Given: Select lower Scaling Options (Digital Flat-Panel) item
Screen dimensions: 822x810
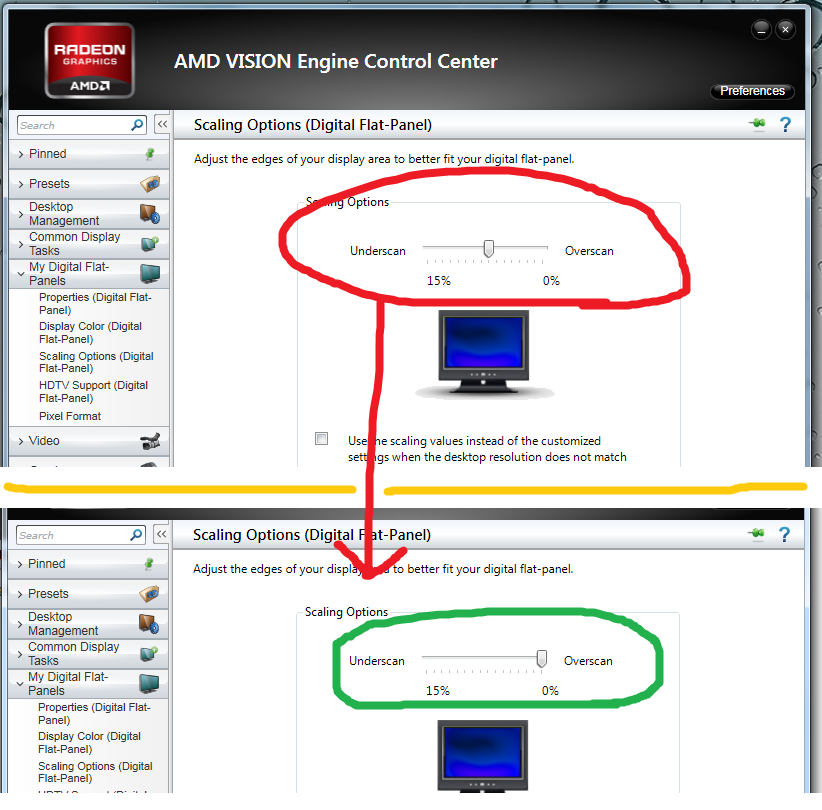Looking at the screenshot, I should pyautogui.click(x=95, y=772).
